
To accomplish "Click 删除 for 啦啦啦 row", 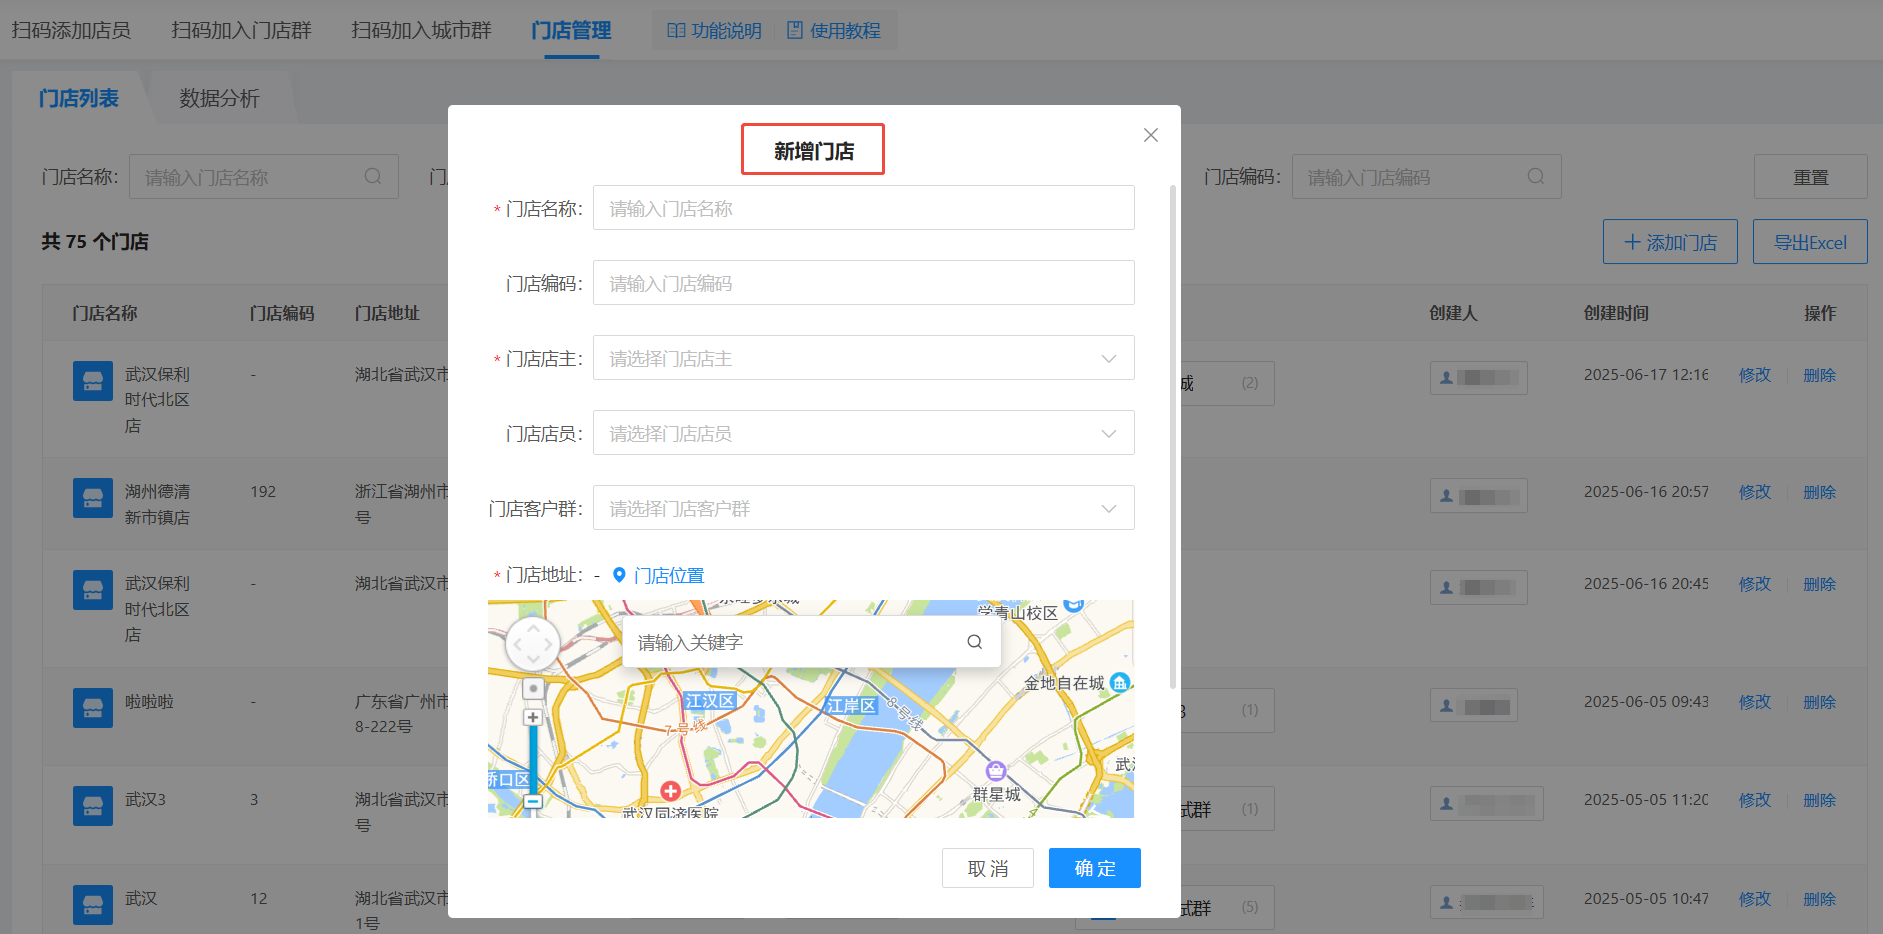I will tap(1820, 702).
